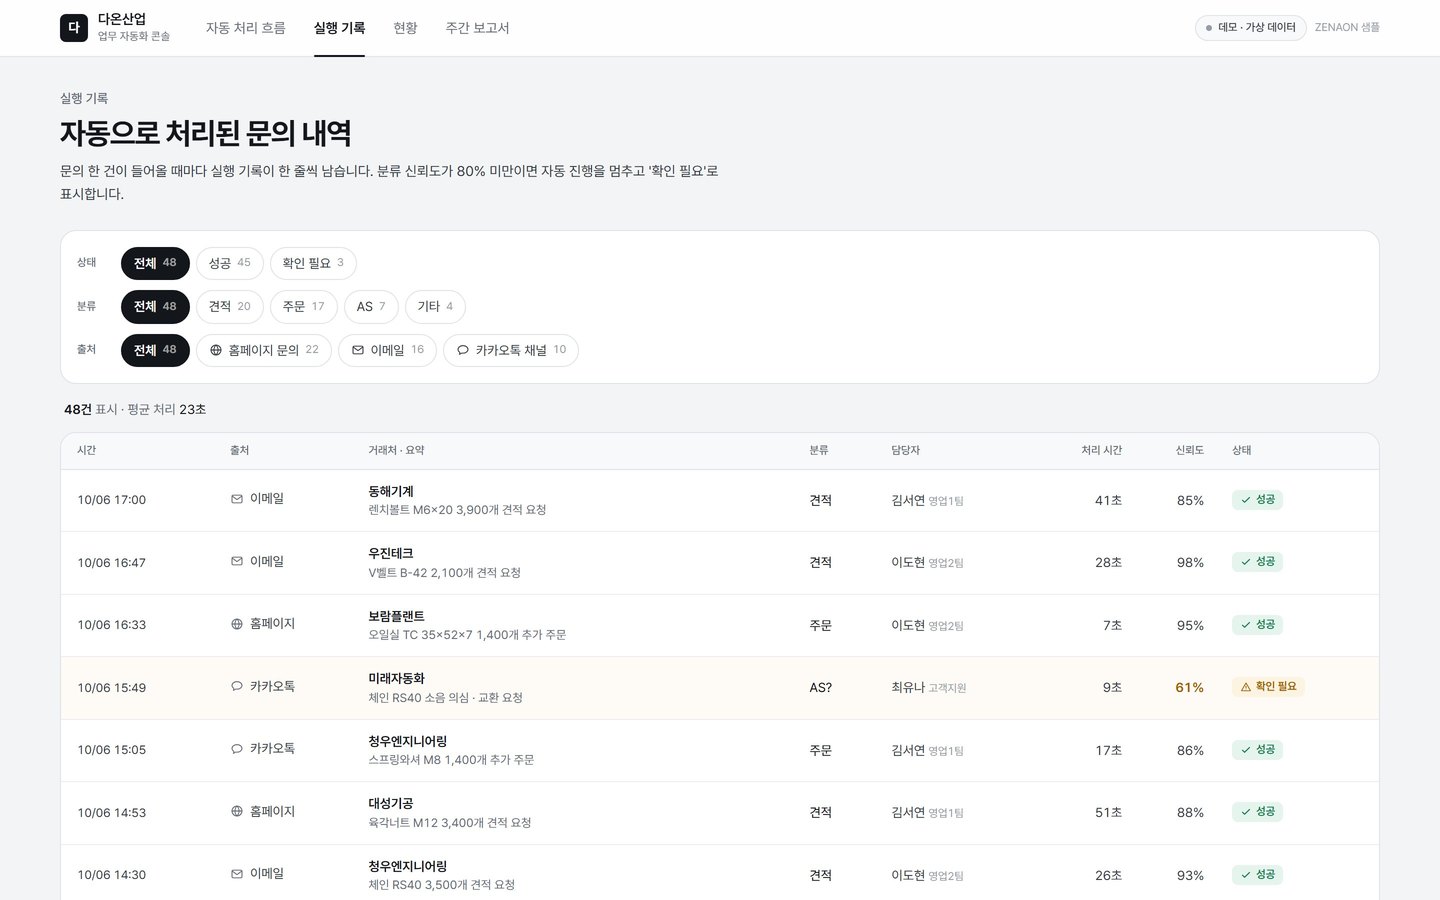Click the 성공 check badge in 보람플랜트 row
1440x900 pixels.
(1258, 625)
